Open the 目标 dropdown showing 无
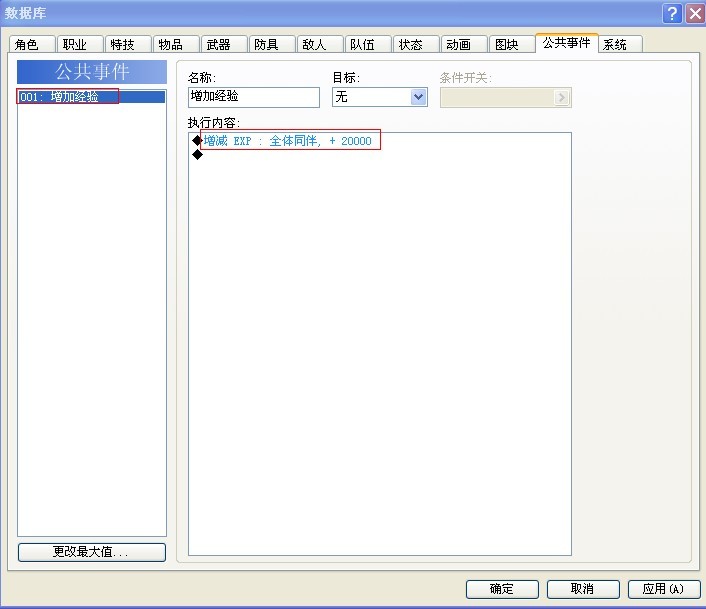Image resolution: width=706 pixels, height=609 pixels. (380, 97)
